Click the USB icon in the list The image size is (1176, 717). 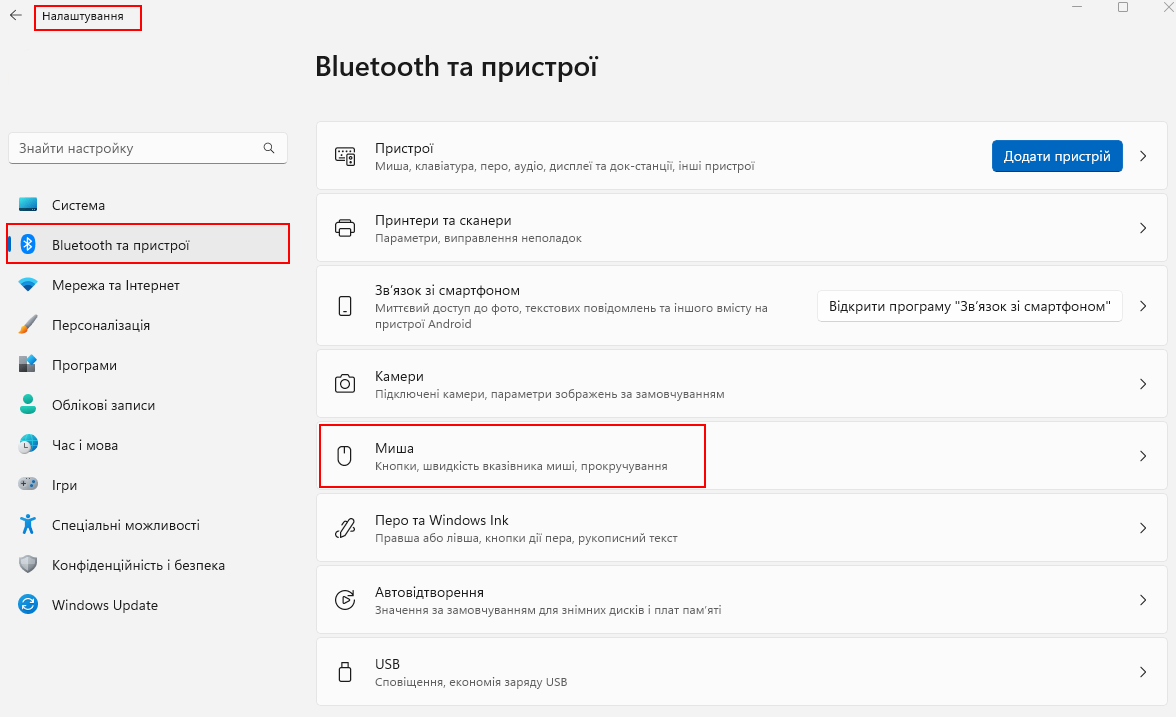click(x=344, y=672)
